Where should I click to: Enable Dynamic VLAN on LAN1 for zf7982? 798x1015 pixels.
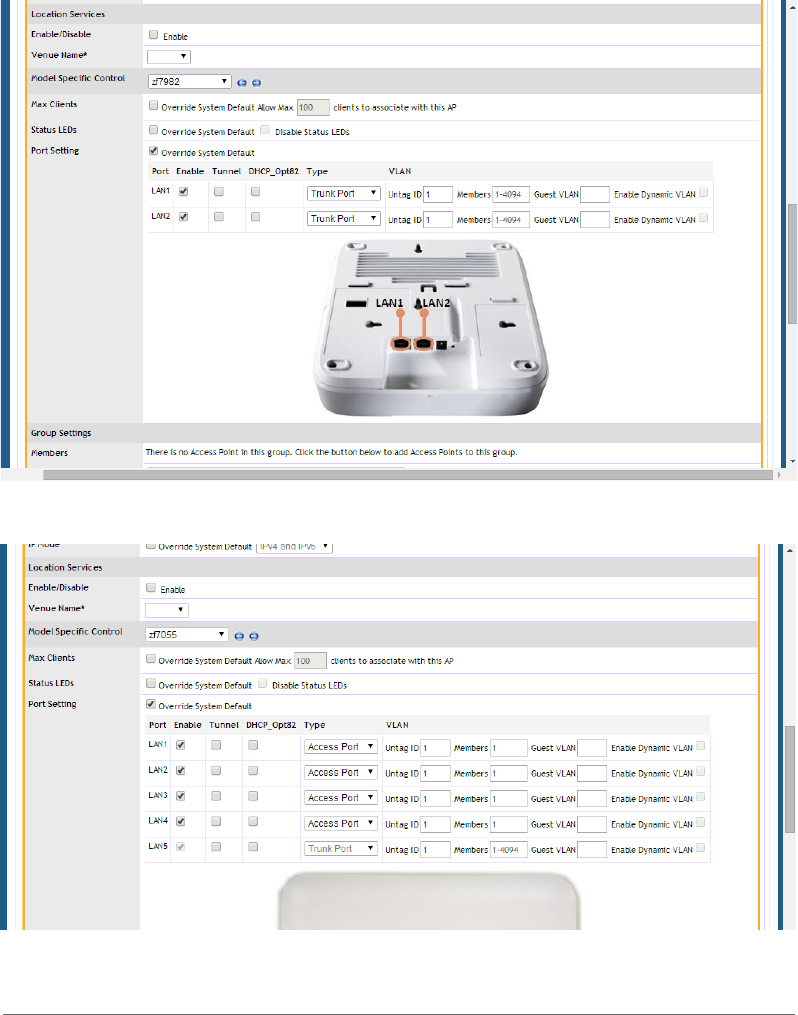pyautogui.click(x=704, y=192)
